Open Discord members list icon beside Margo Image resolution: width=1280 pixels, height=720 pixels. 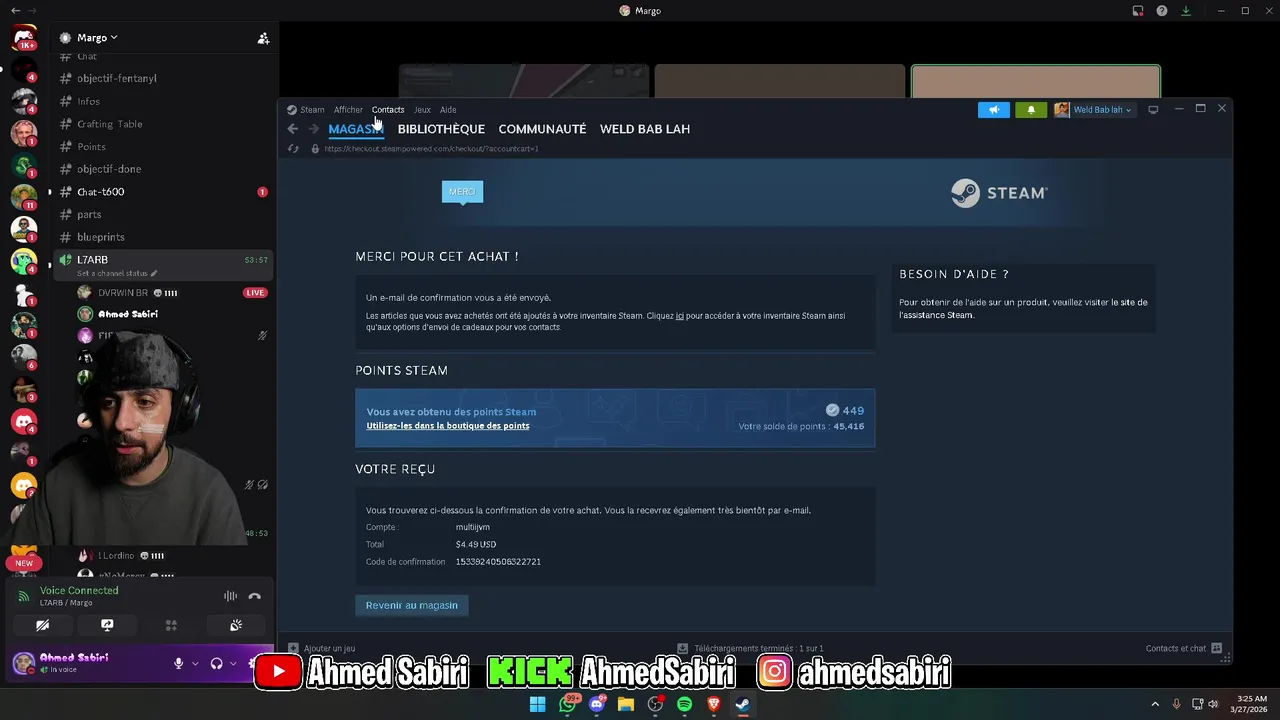click(x=263, y=38)
